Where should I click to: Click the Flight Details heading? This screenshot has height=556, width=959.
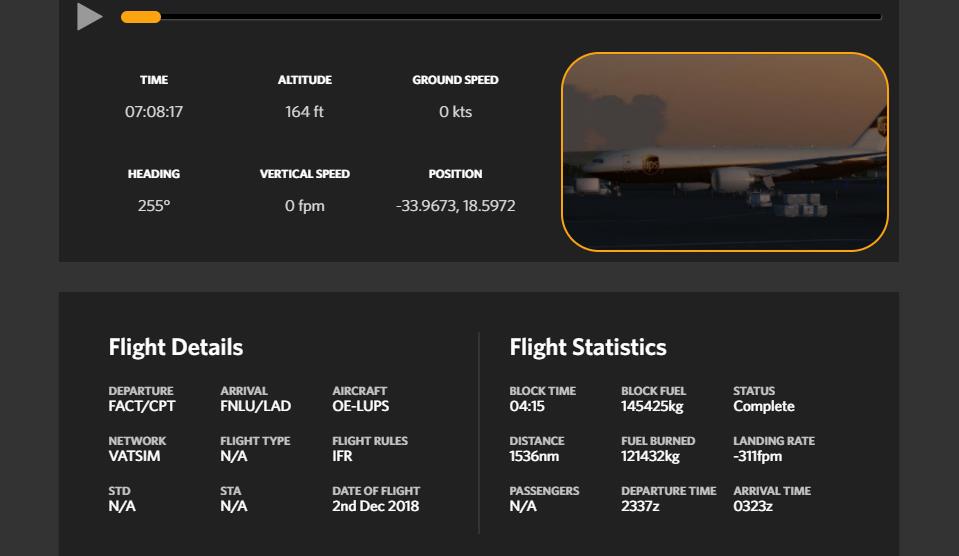(x=176, y=347)
